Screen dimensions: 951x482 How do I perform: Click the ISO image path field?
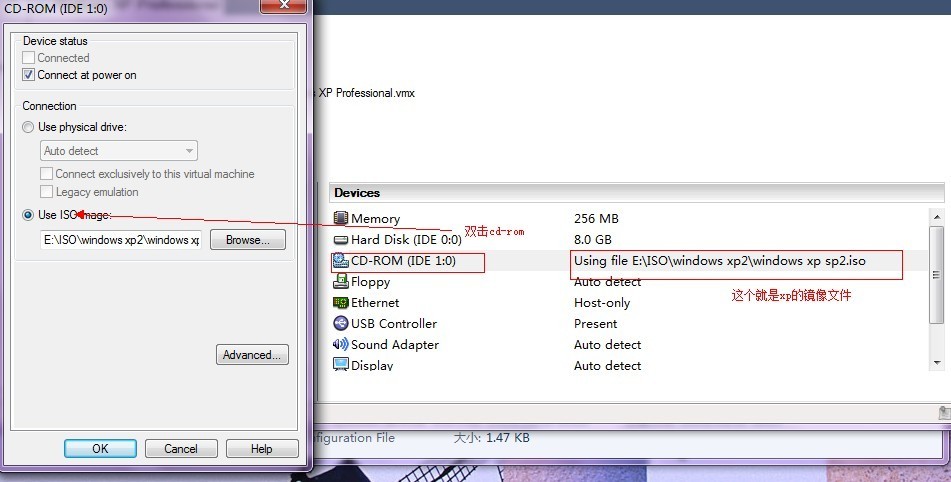pyautogui.click(x=121, y=240)
